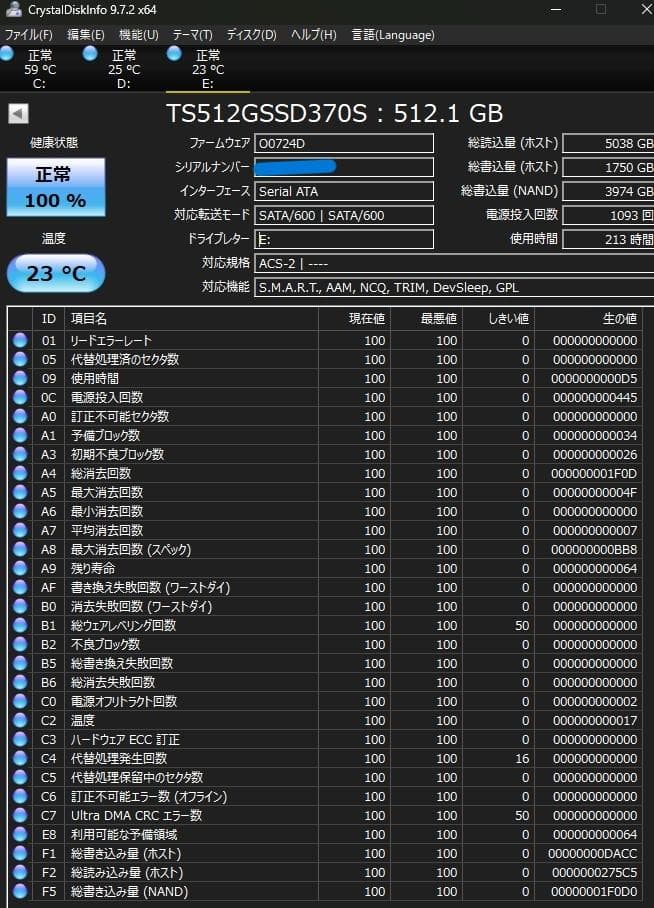654x908 pixels.
Task: Click status icon for 電源オフリトラクト回数 row
Action: coord(20,701)
